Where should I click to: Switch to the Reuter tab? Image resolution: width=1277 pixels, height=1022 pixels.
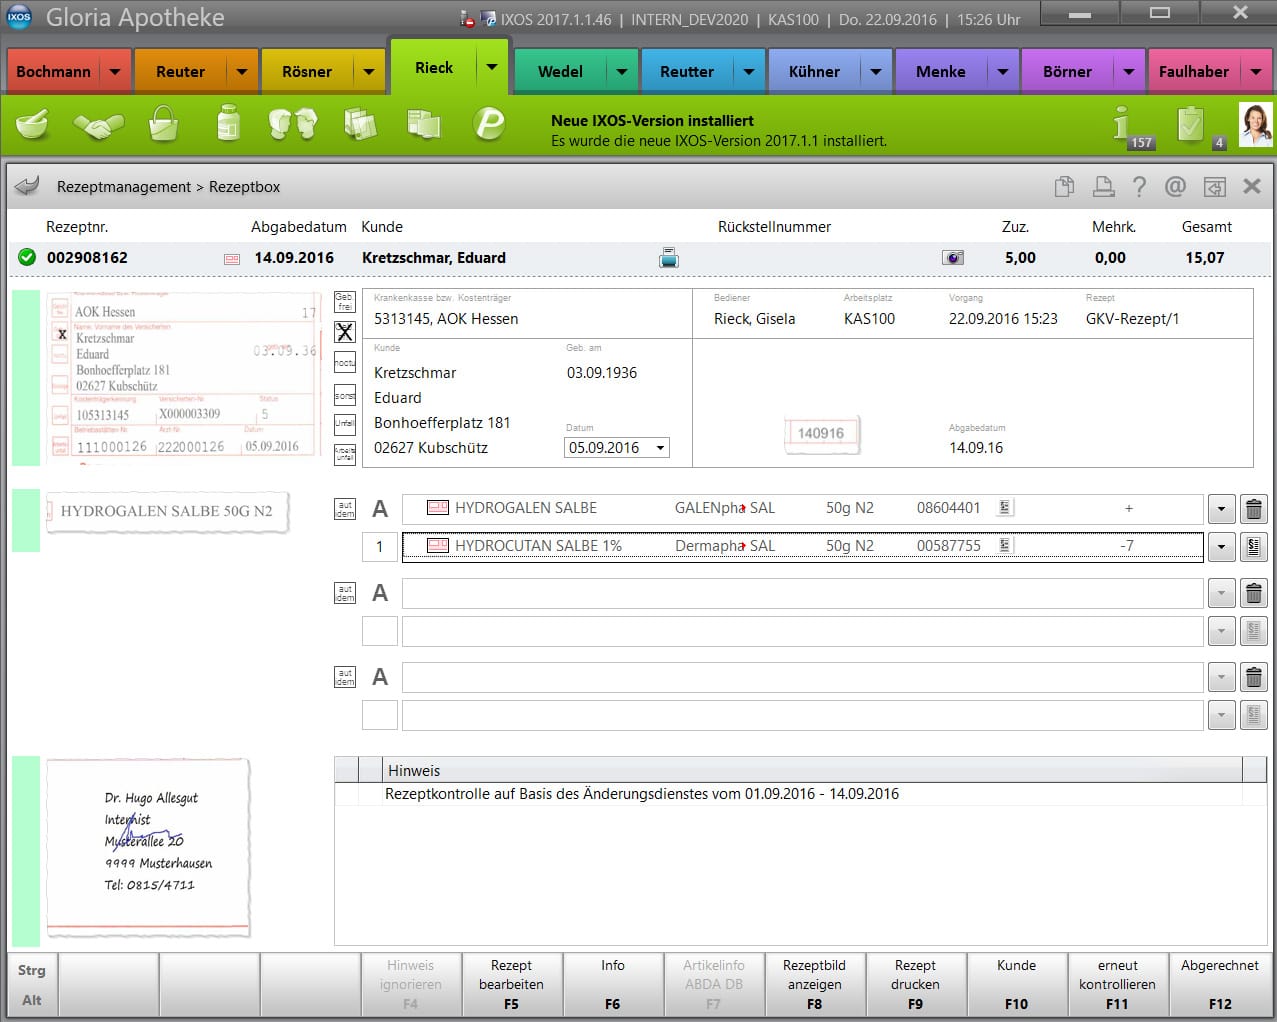tap(181, 72)
